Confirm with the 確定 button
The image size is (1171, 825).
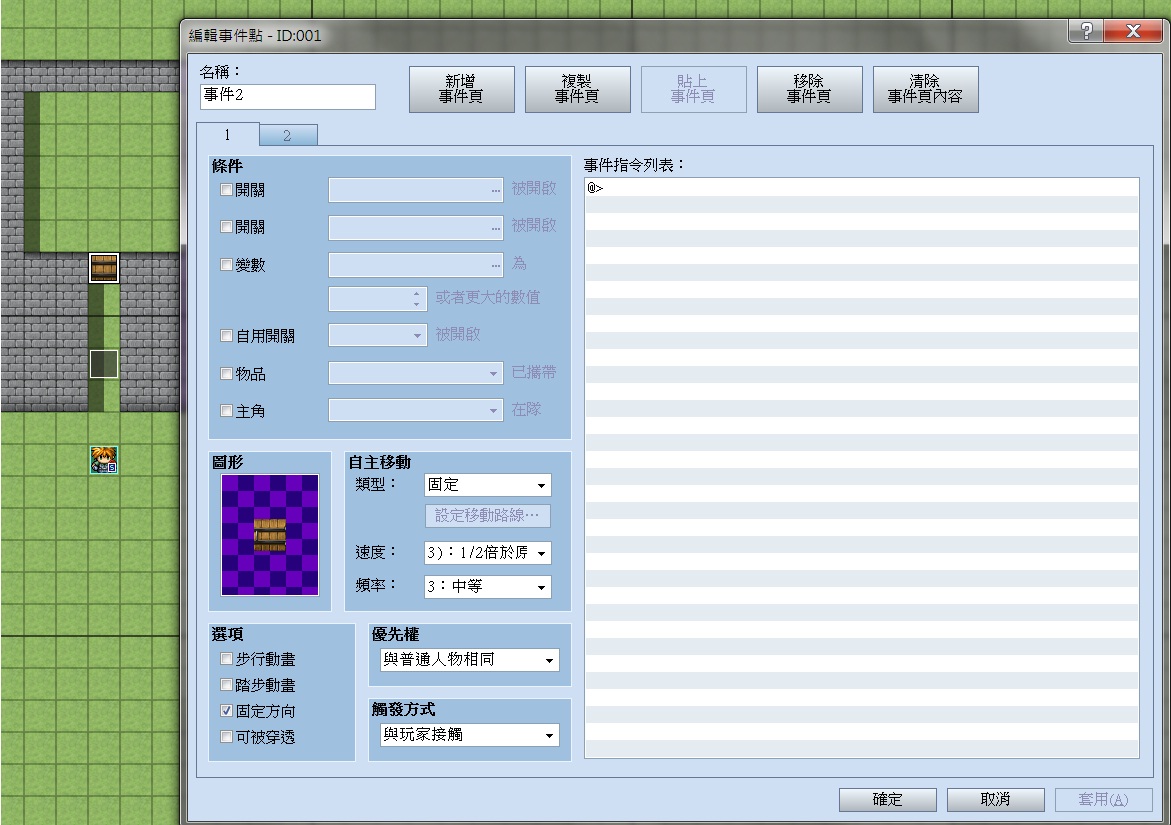[887, 800]
